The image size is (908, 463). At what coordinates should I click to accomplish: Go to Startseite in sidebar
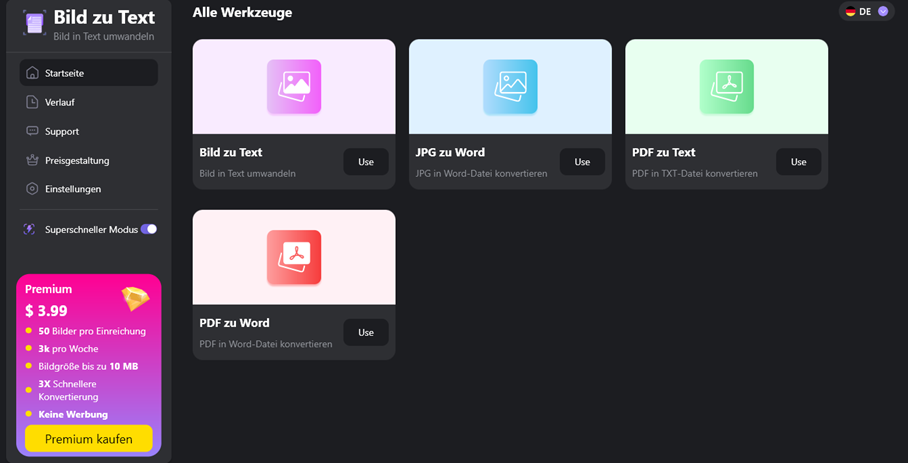tap(88, 73)
